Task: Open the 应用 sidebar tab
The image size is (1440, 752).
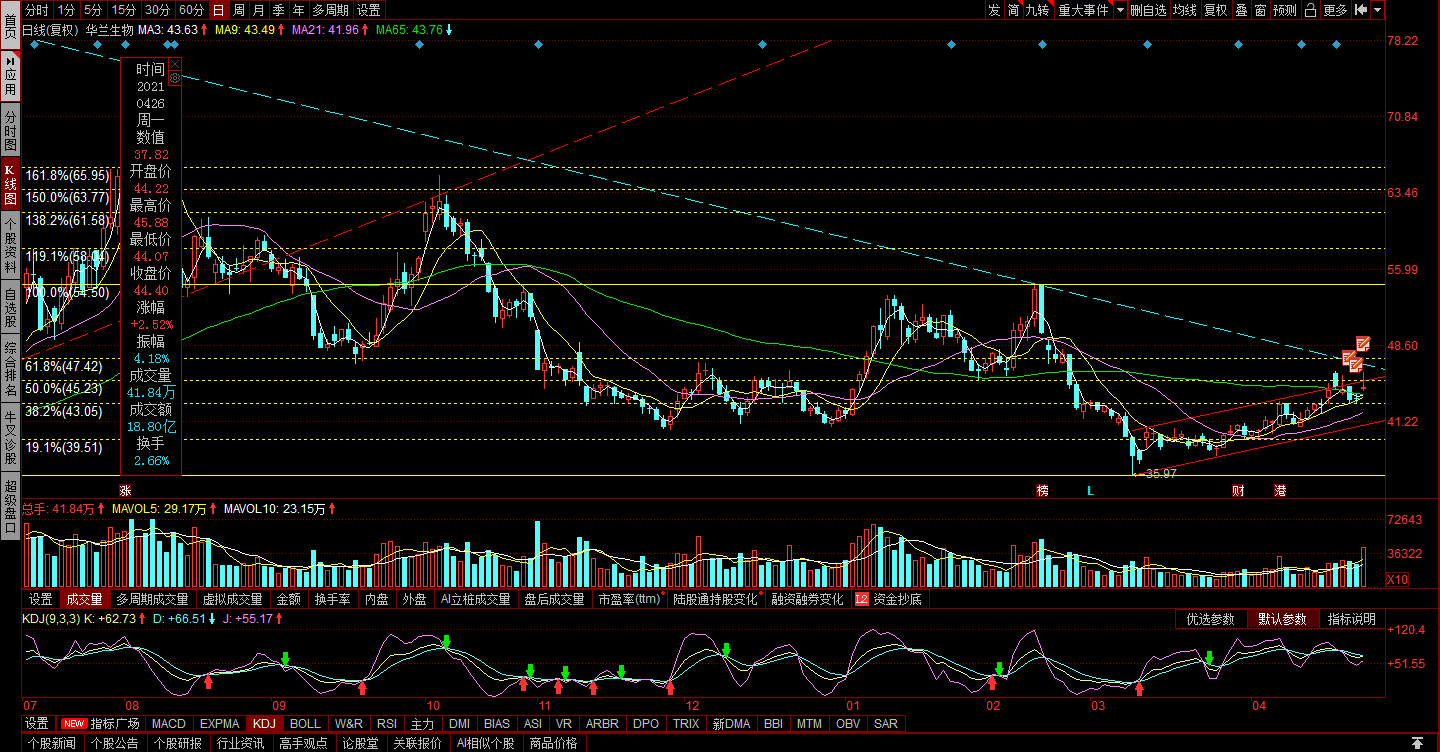Action: click(10, 74)
